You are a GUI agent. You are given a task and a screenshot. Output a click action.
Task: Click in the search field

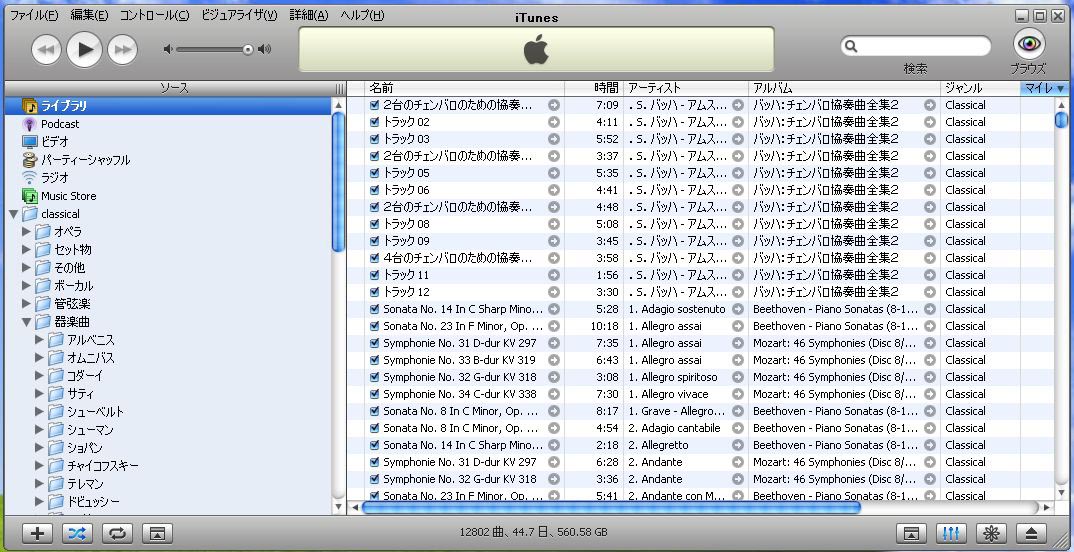pyautogui.click(x=916, y=47)
